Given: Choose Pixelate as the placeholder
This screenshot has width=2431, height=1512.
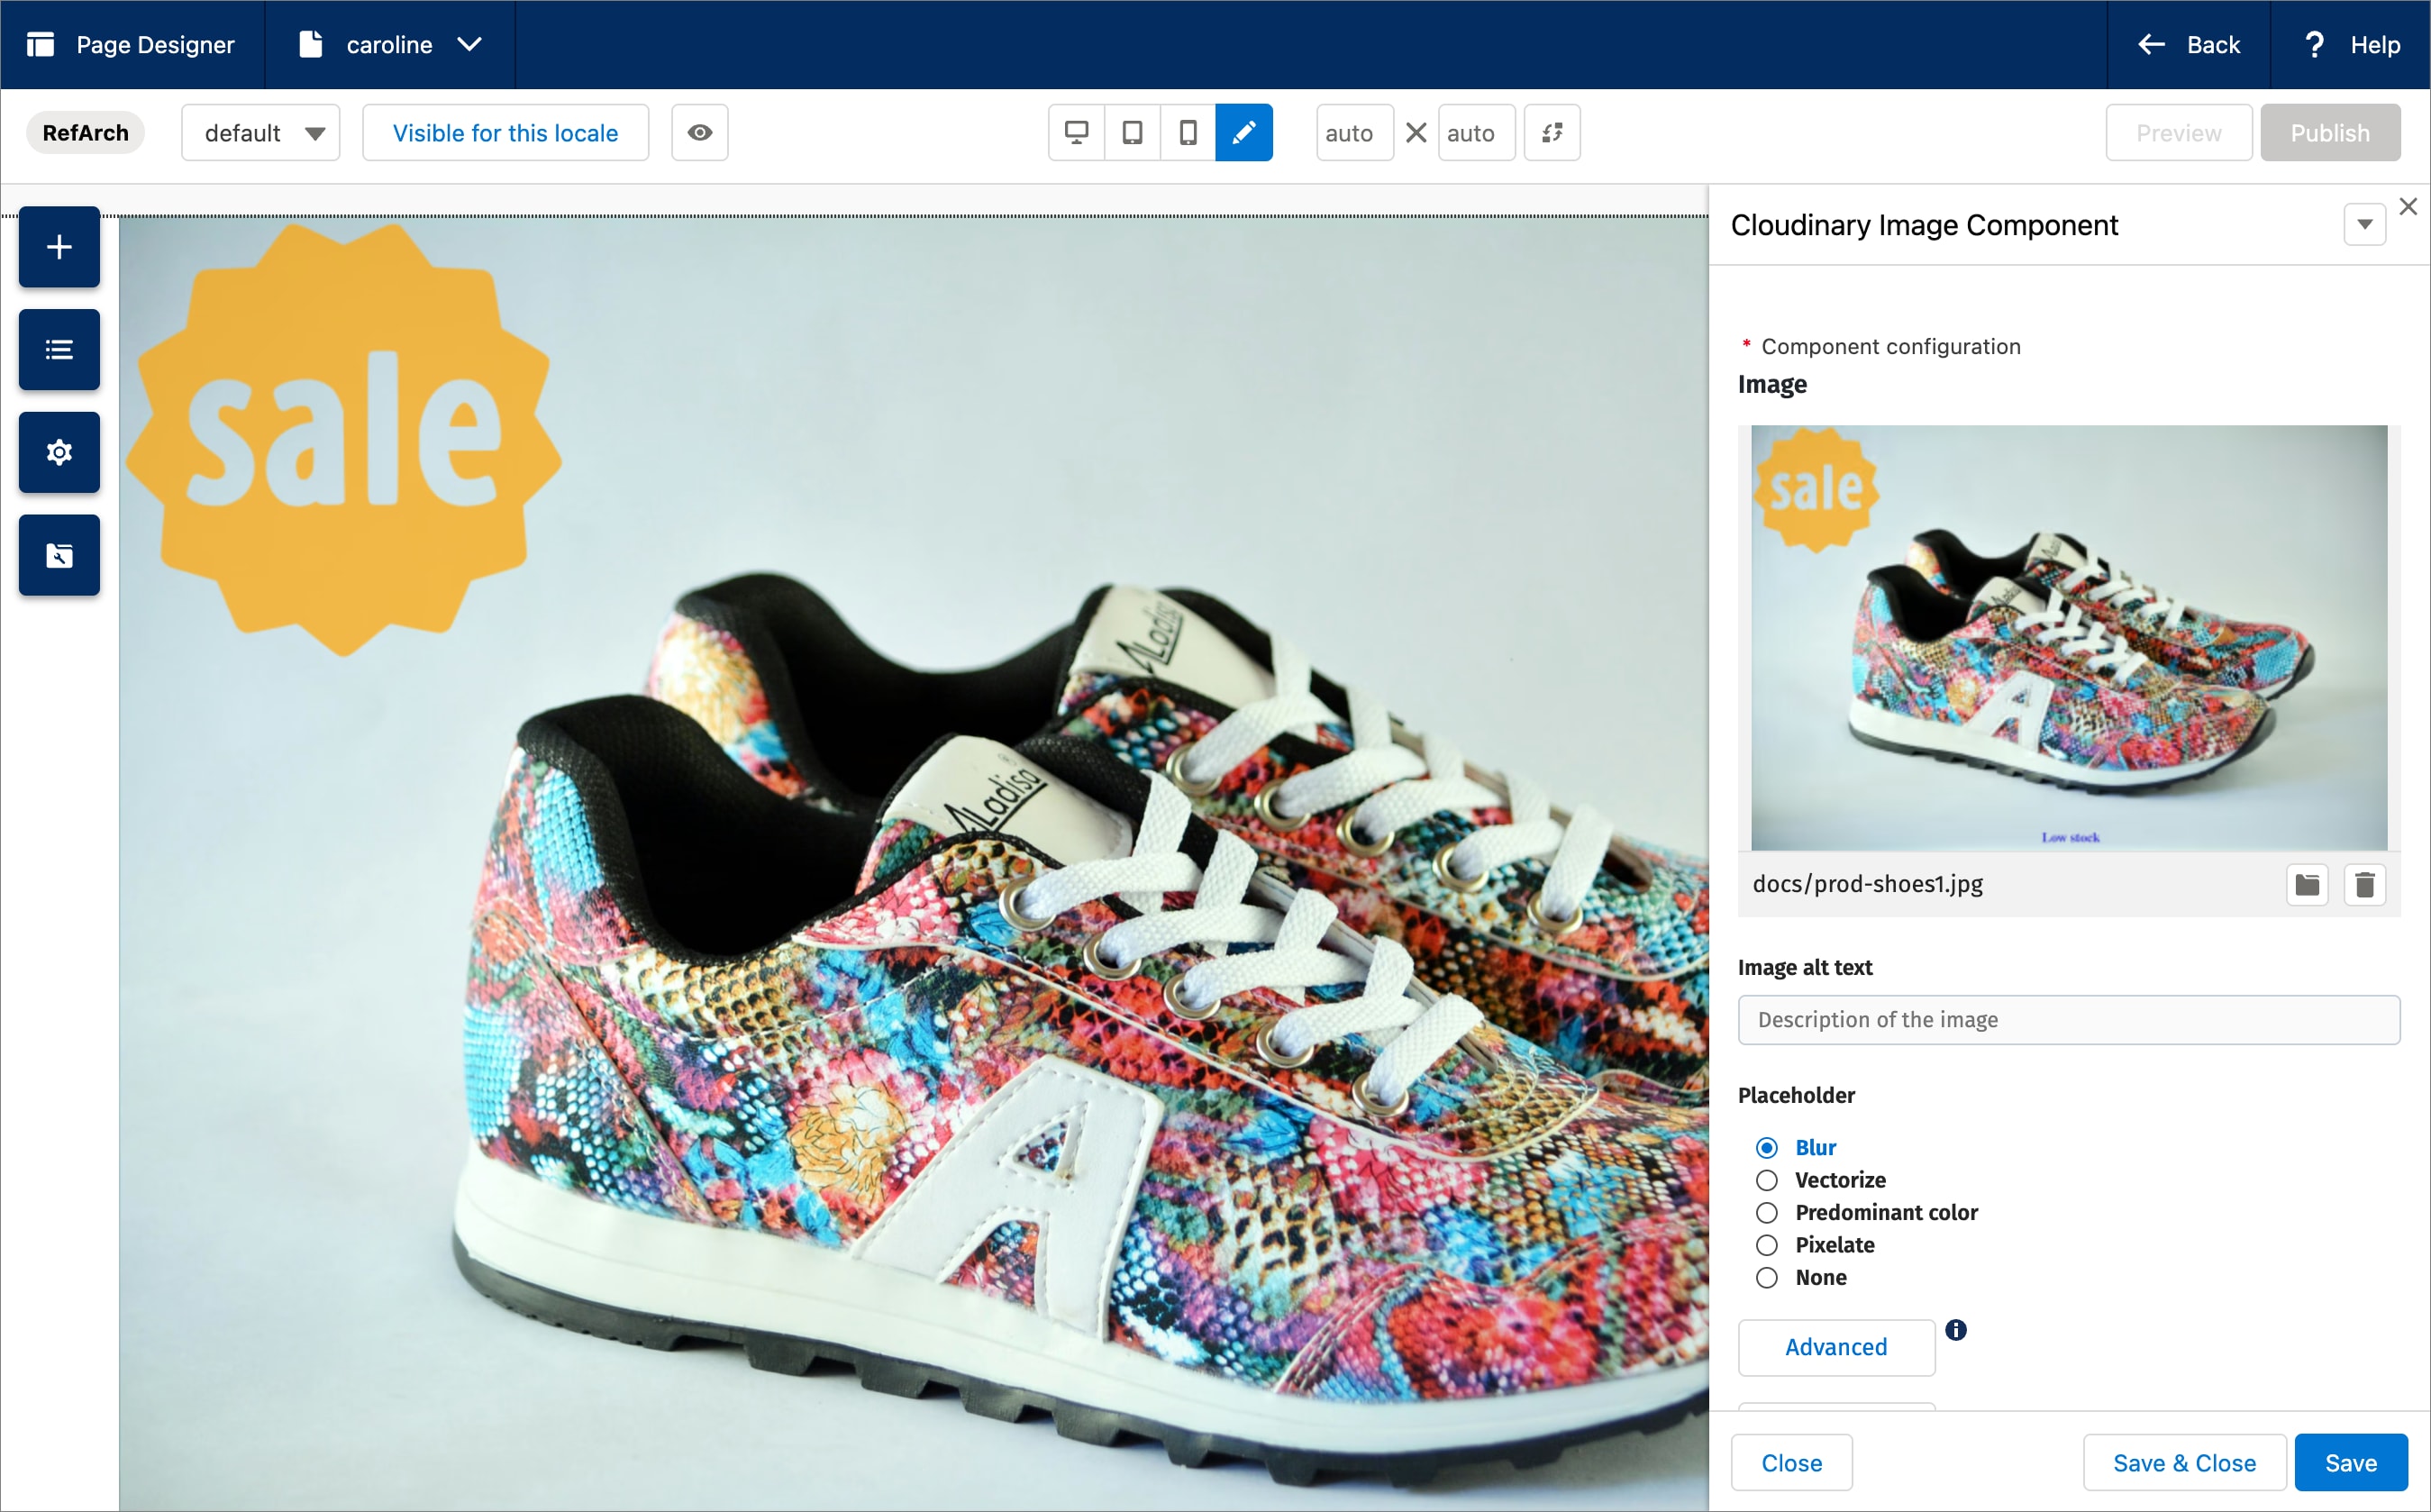Looking at the screenshot, I should point(1766,1245).
